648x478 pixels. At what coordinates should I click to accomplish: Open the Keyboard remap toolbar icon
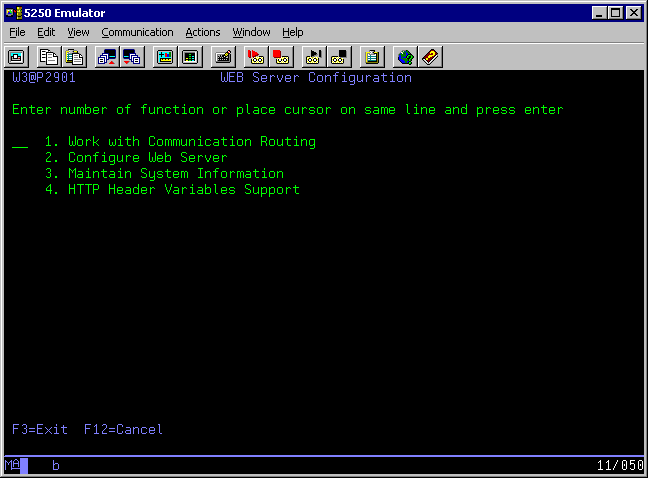(223, 57)
